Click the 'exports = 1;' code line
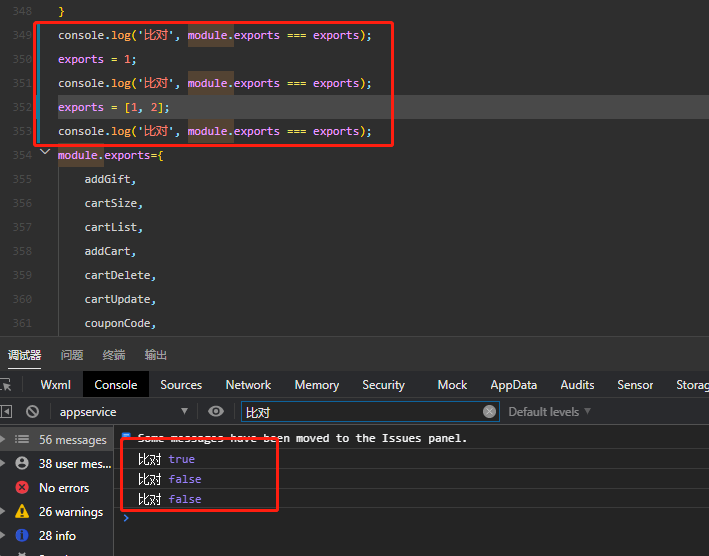 97,59
